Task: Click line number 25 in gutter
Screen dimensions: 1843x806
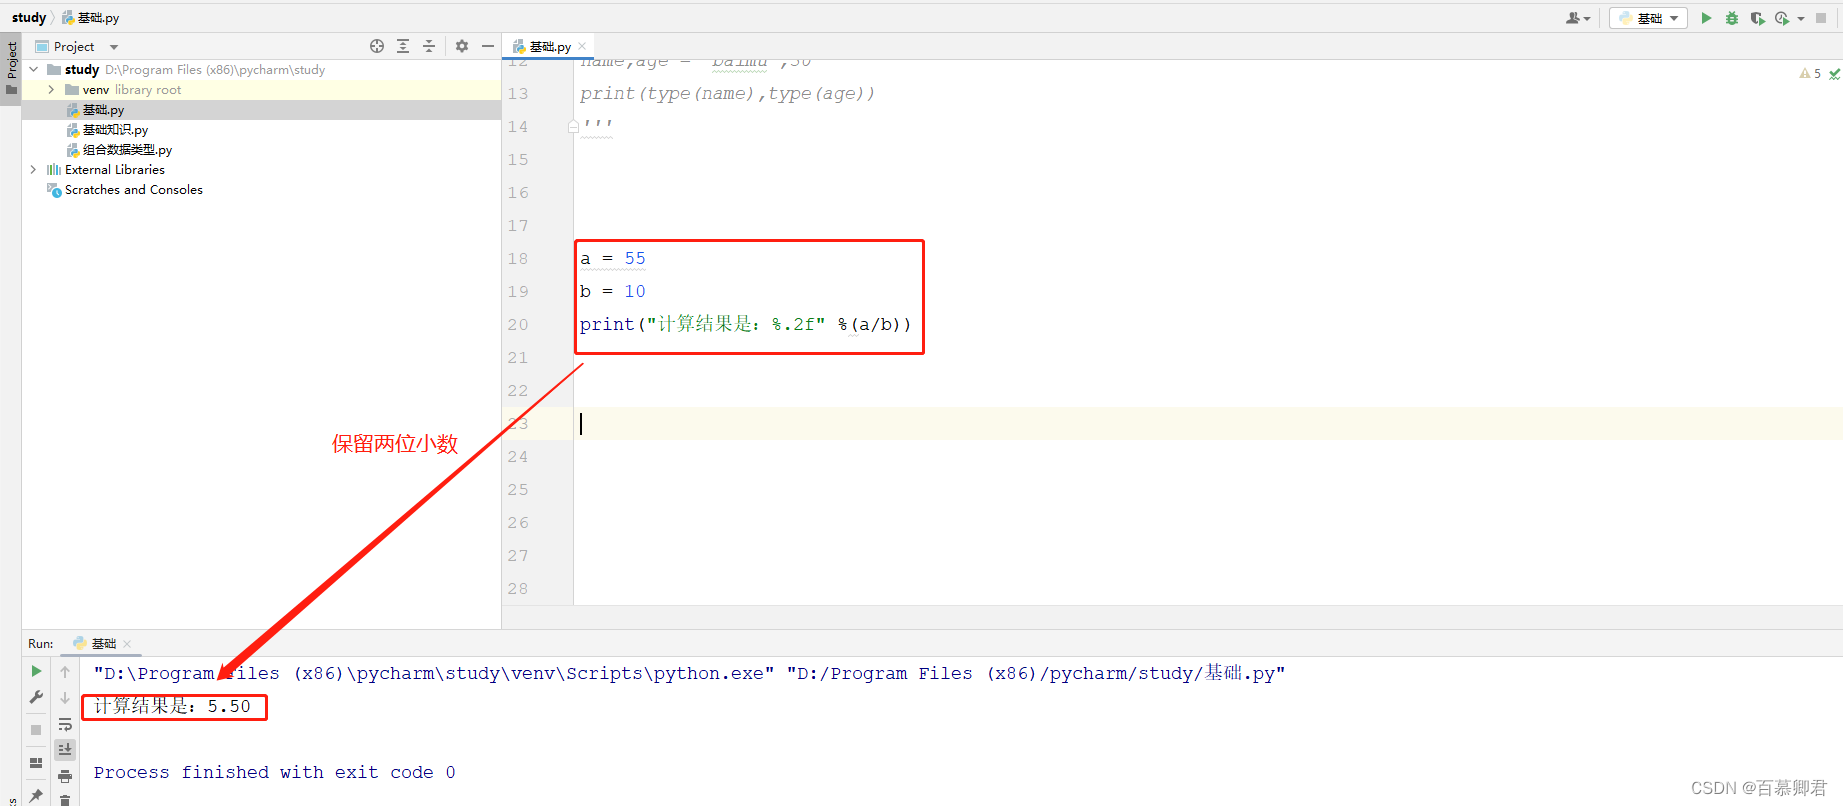Action: [x=518, y=490]
